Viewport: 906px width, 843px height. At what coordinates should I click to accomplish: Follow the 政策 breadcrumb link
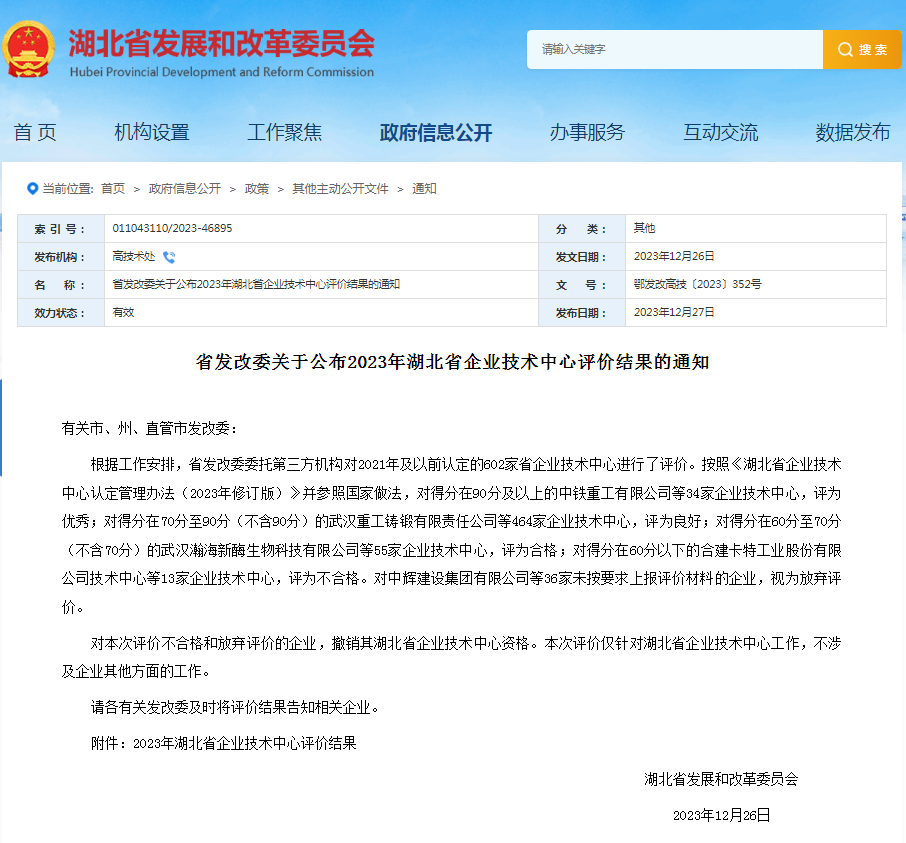click(x=257, y=188)
